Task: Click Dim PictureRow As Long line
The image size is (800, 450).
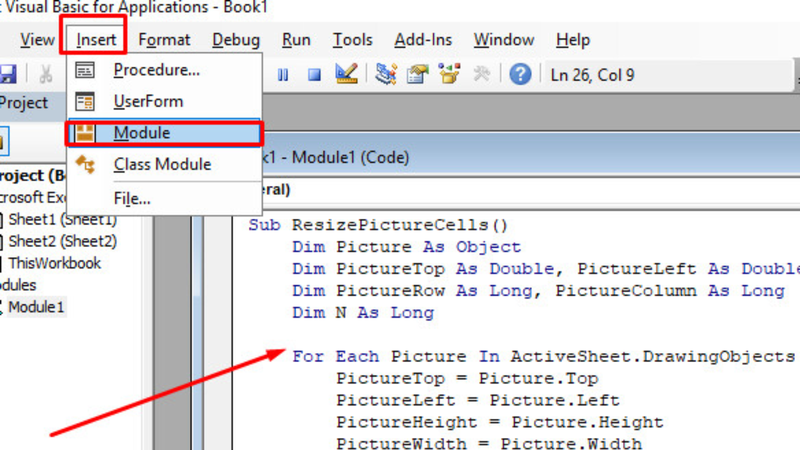Action: [538, 291]
